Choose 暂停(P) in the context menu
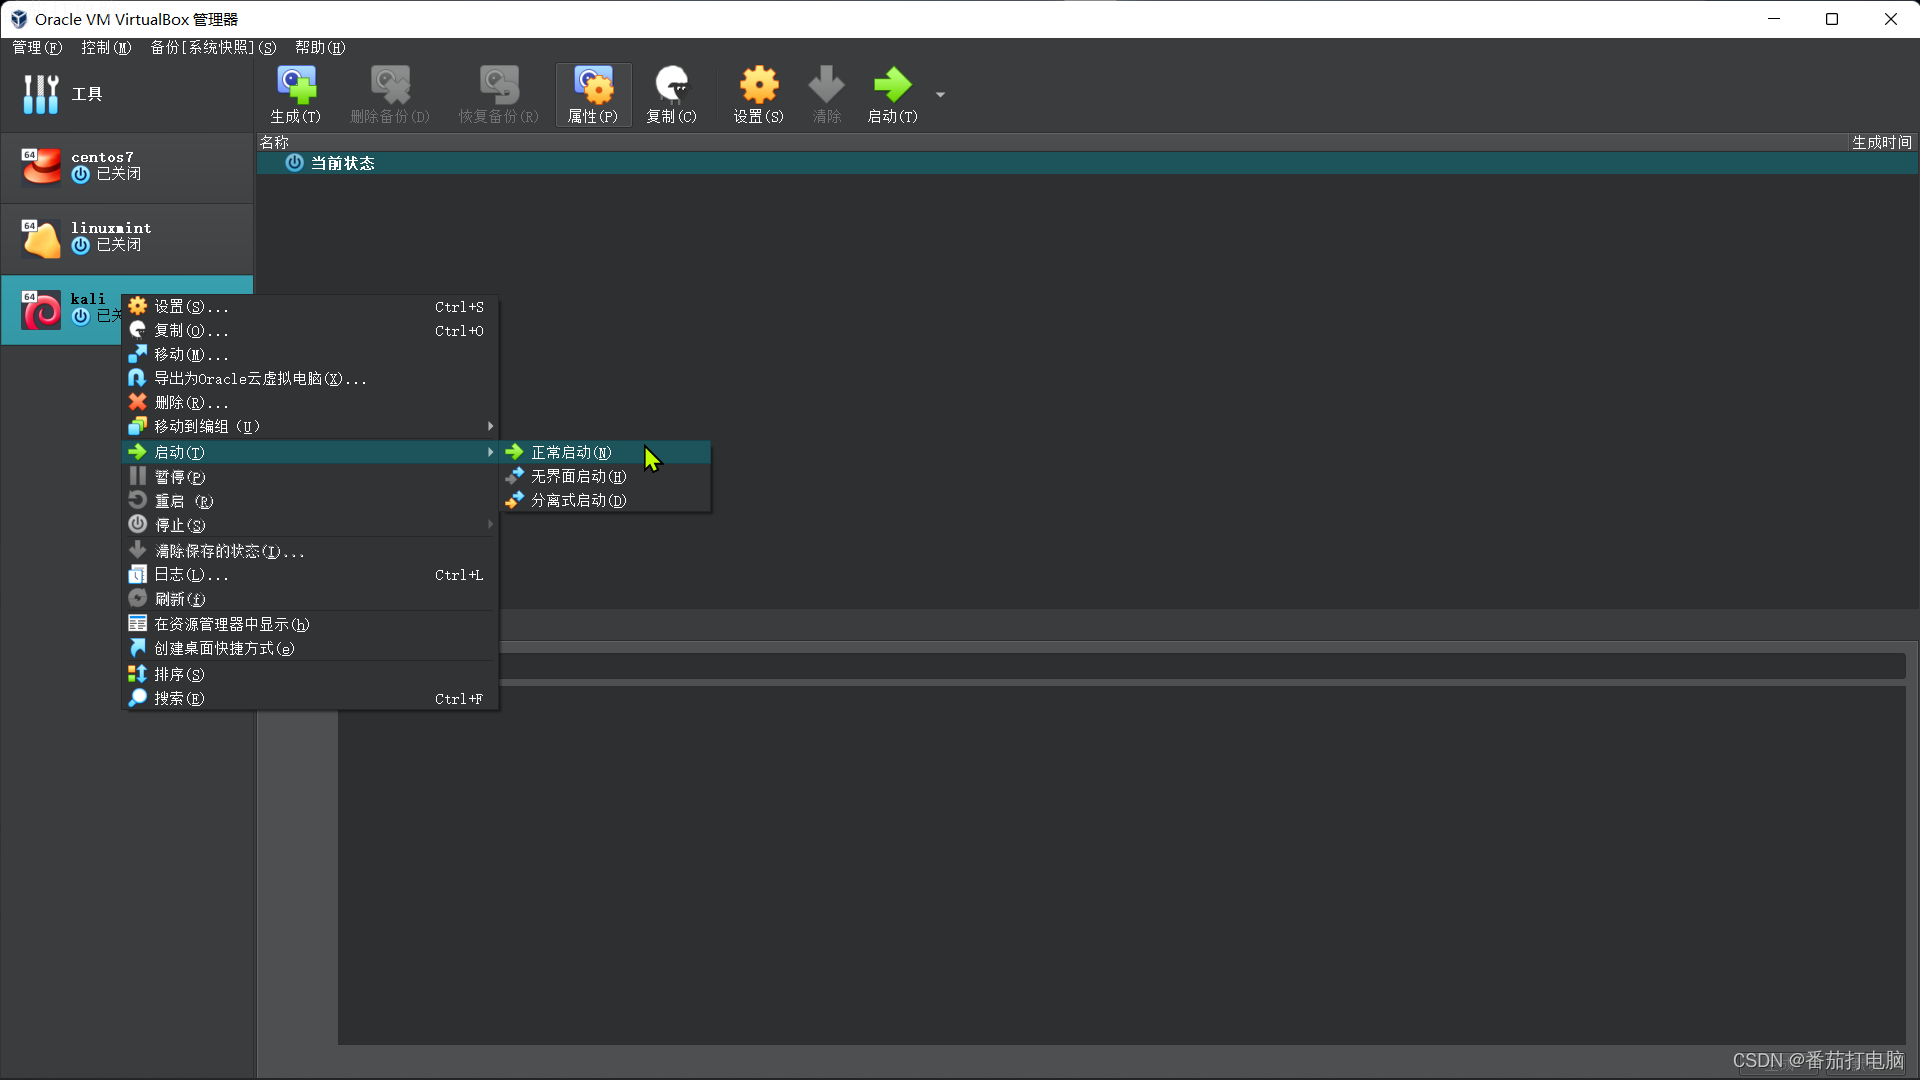Image resolution: width=1920 pixels, height=1080 pixels. click(x=310, y=477)
